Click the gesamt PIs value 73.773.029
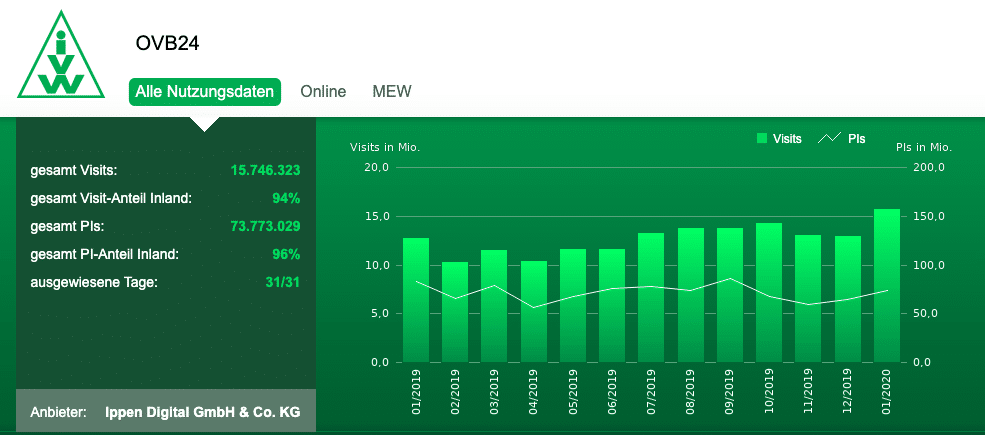 (x=265, y=226)
